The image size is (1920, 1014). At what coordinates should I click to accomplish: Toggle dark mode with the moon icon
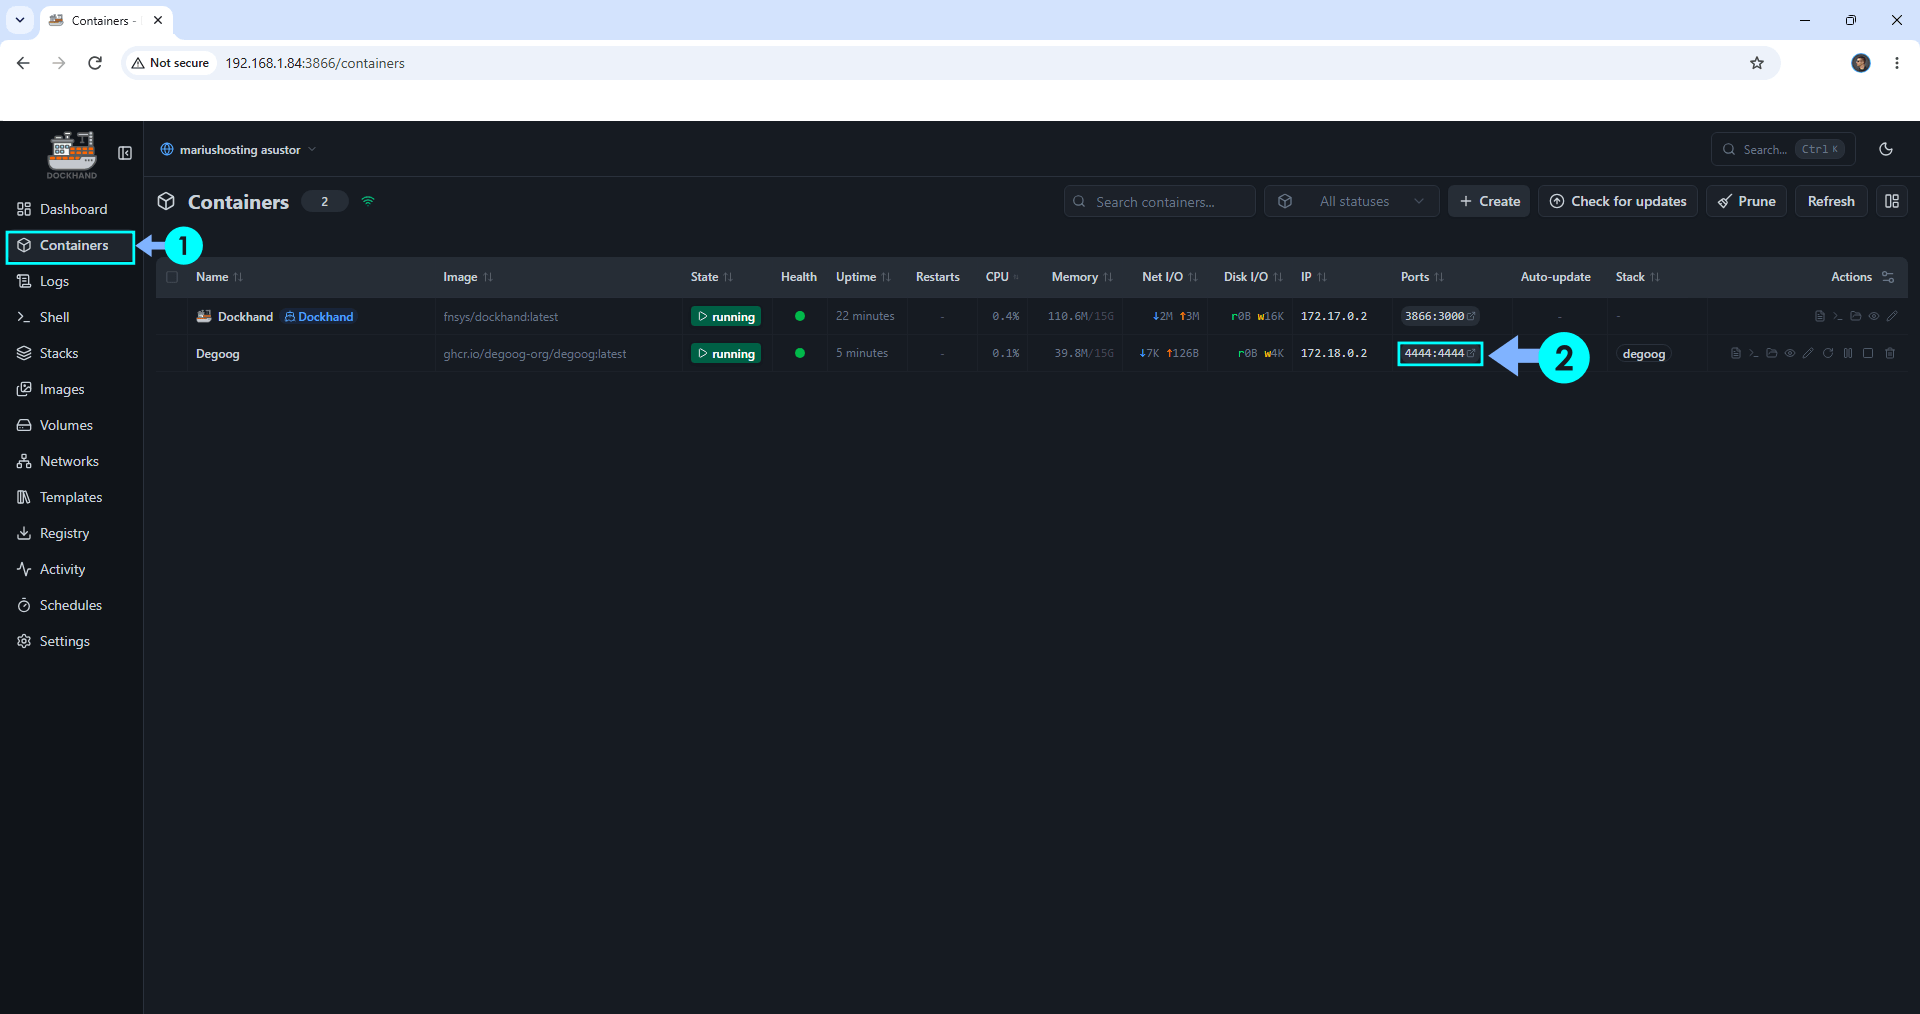click(x=1886, y=149)
